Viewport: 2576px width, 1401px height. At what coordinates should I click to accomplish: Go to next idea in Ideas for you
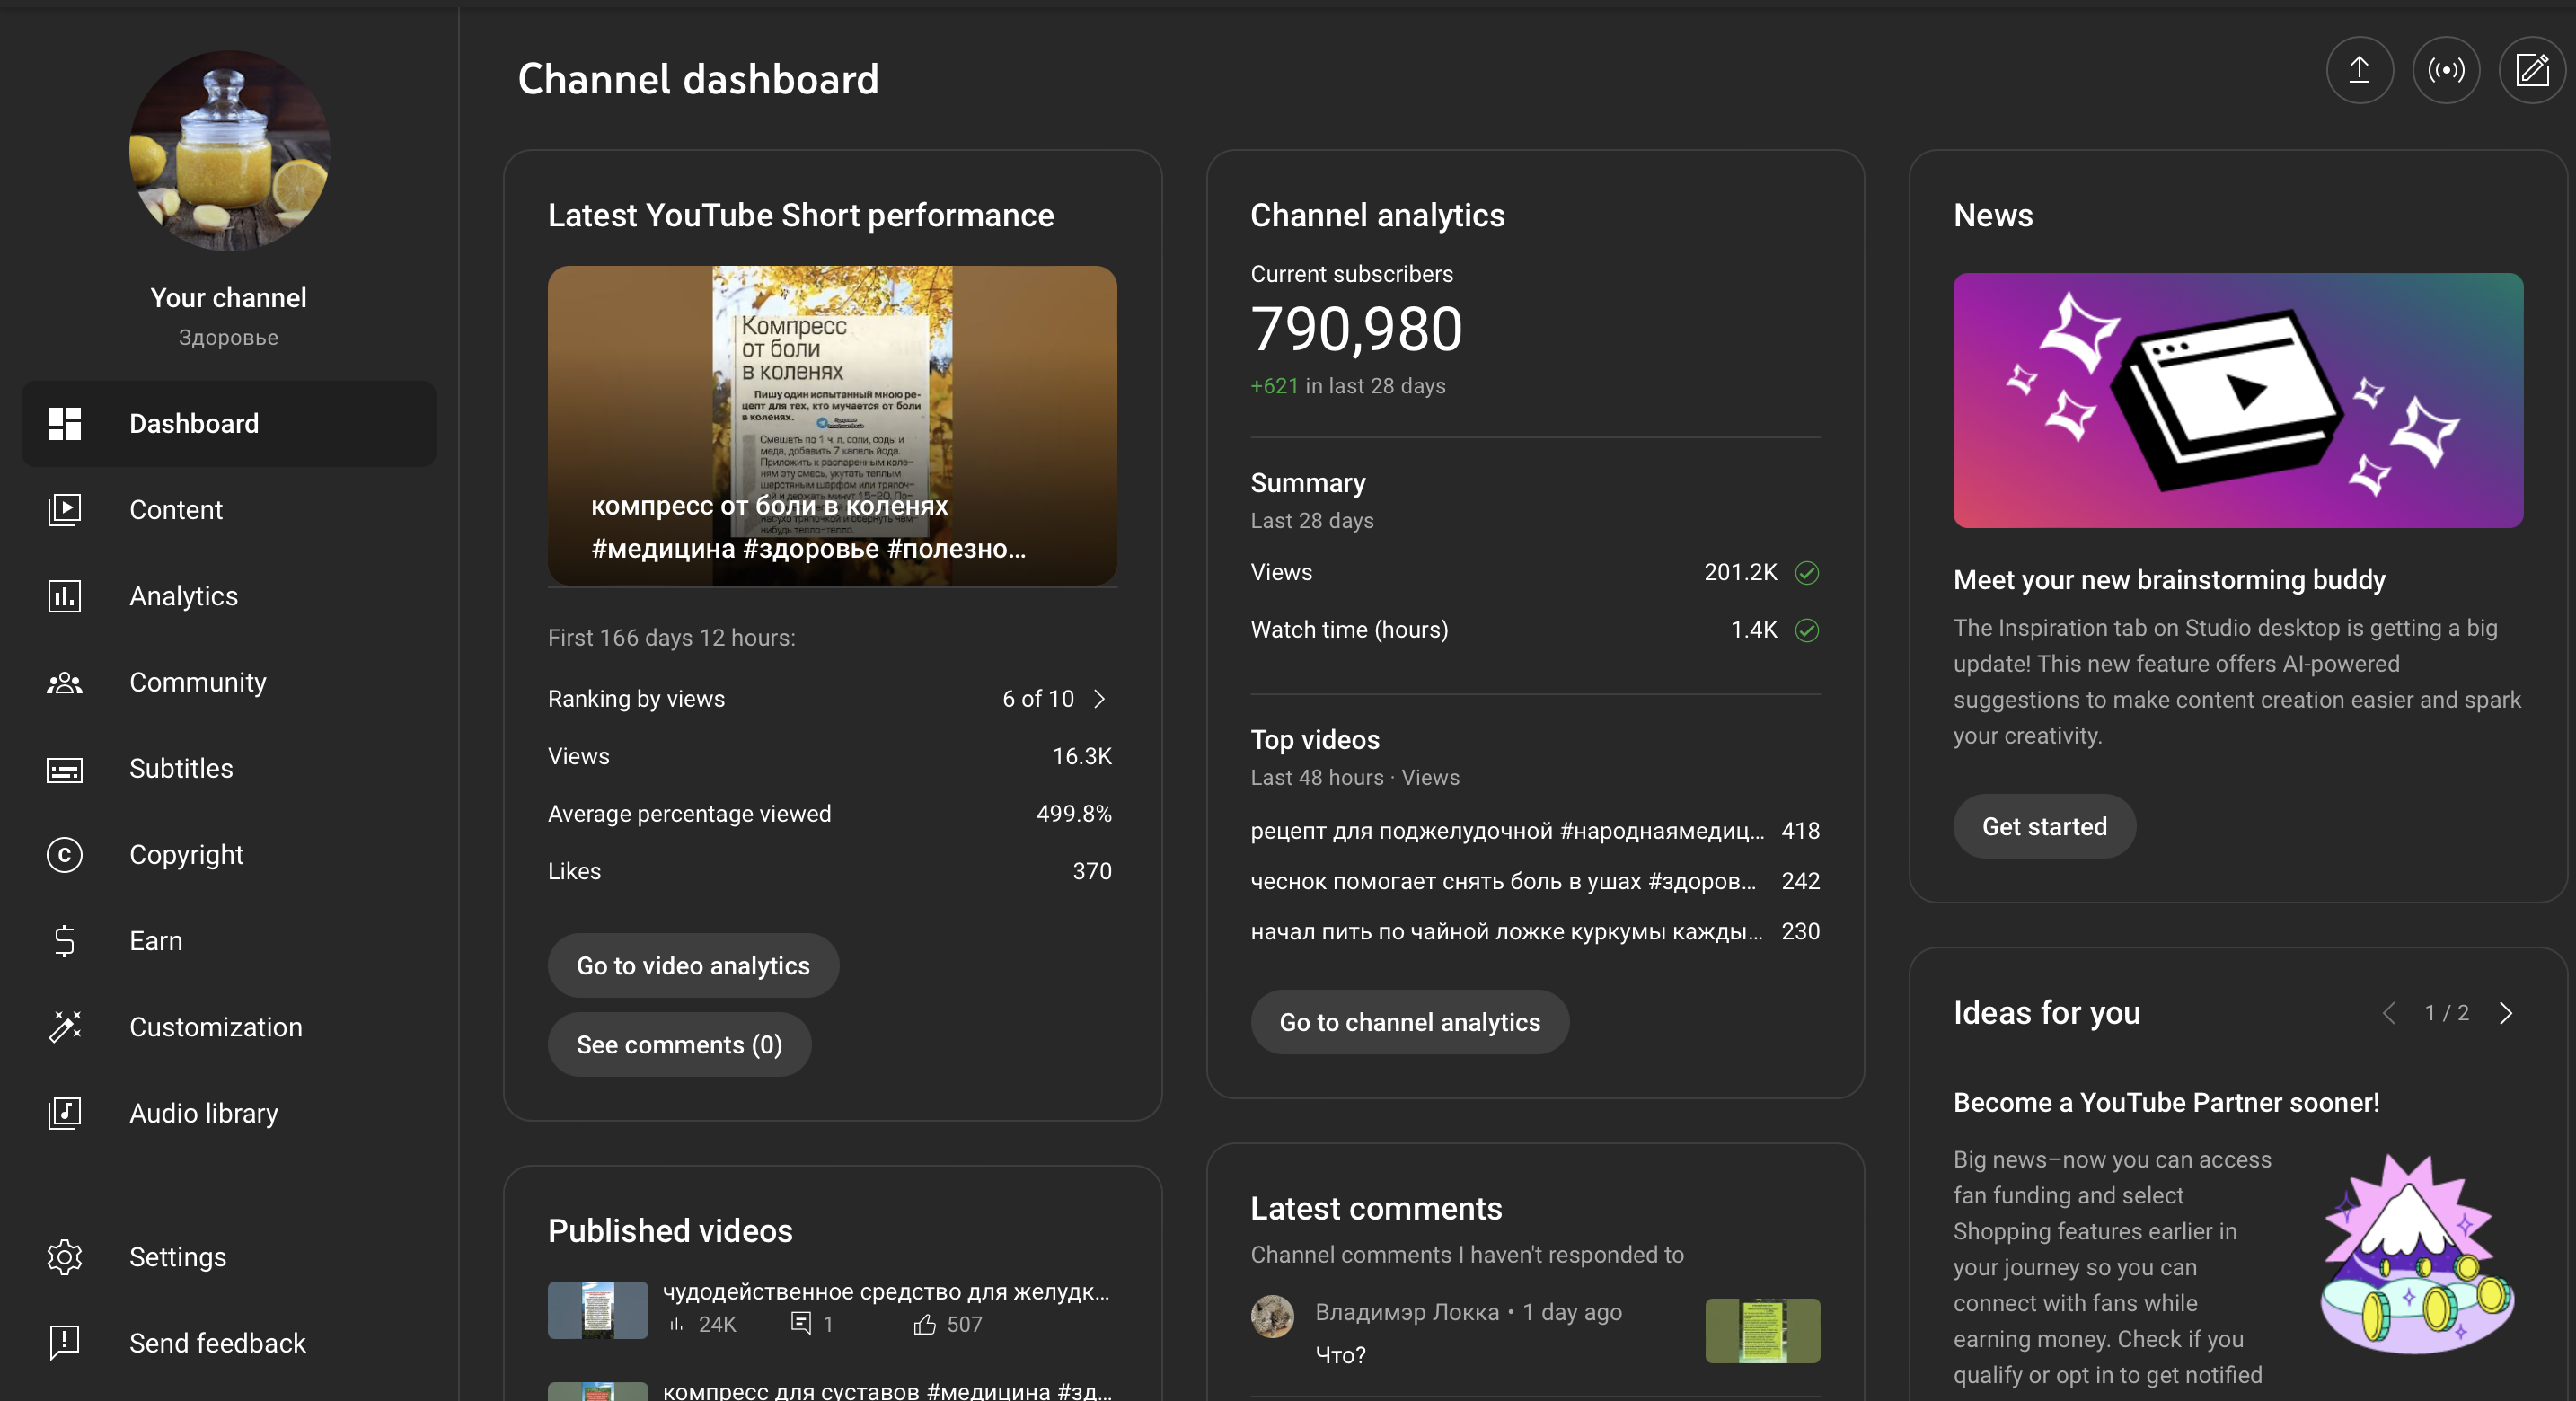(2505, 1013)
